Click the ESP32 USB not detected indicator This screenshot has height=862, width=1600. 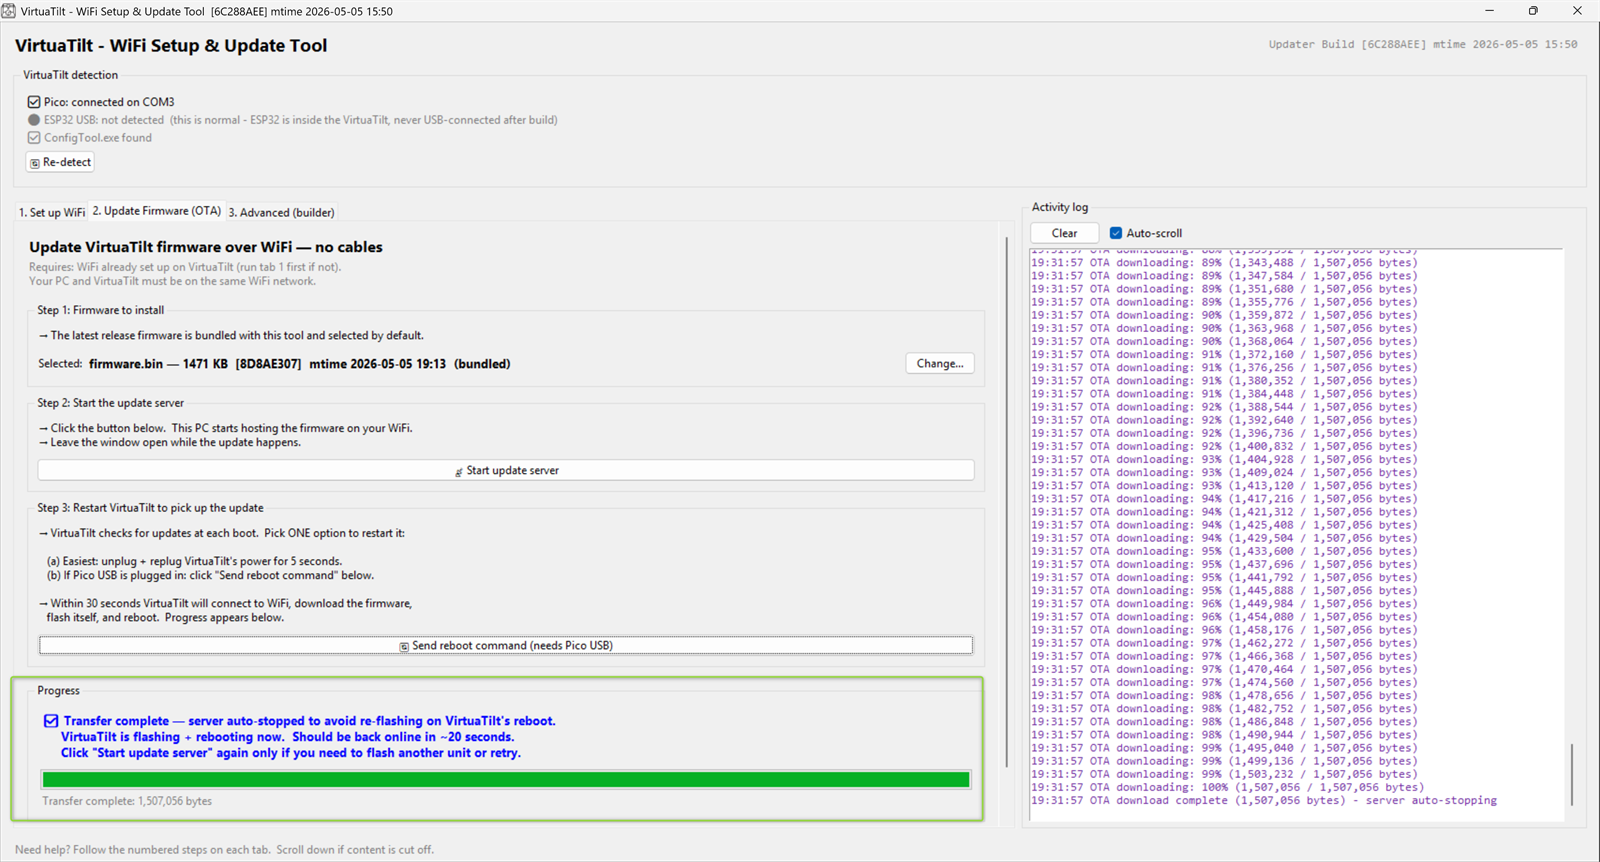point(34,120)
